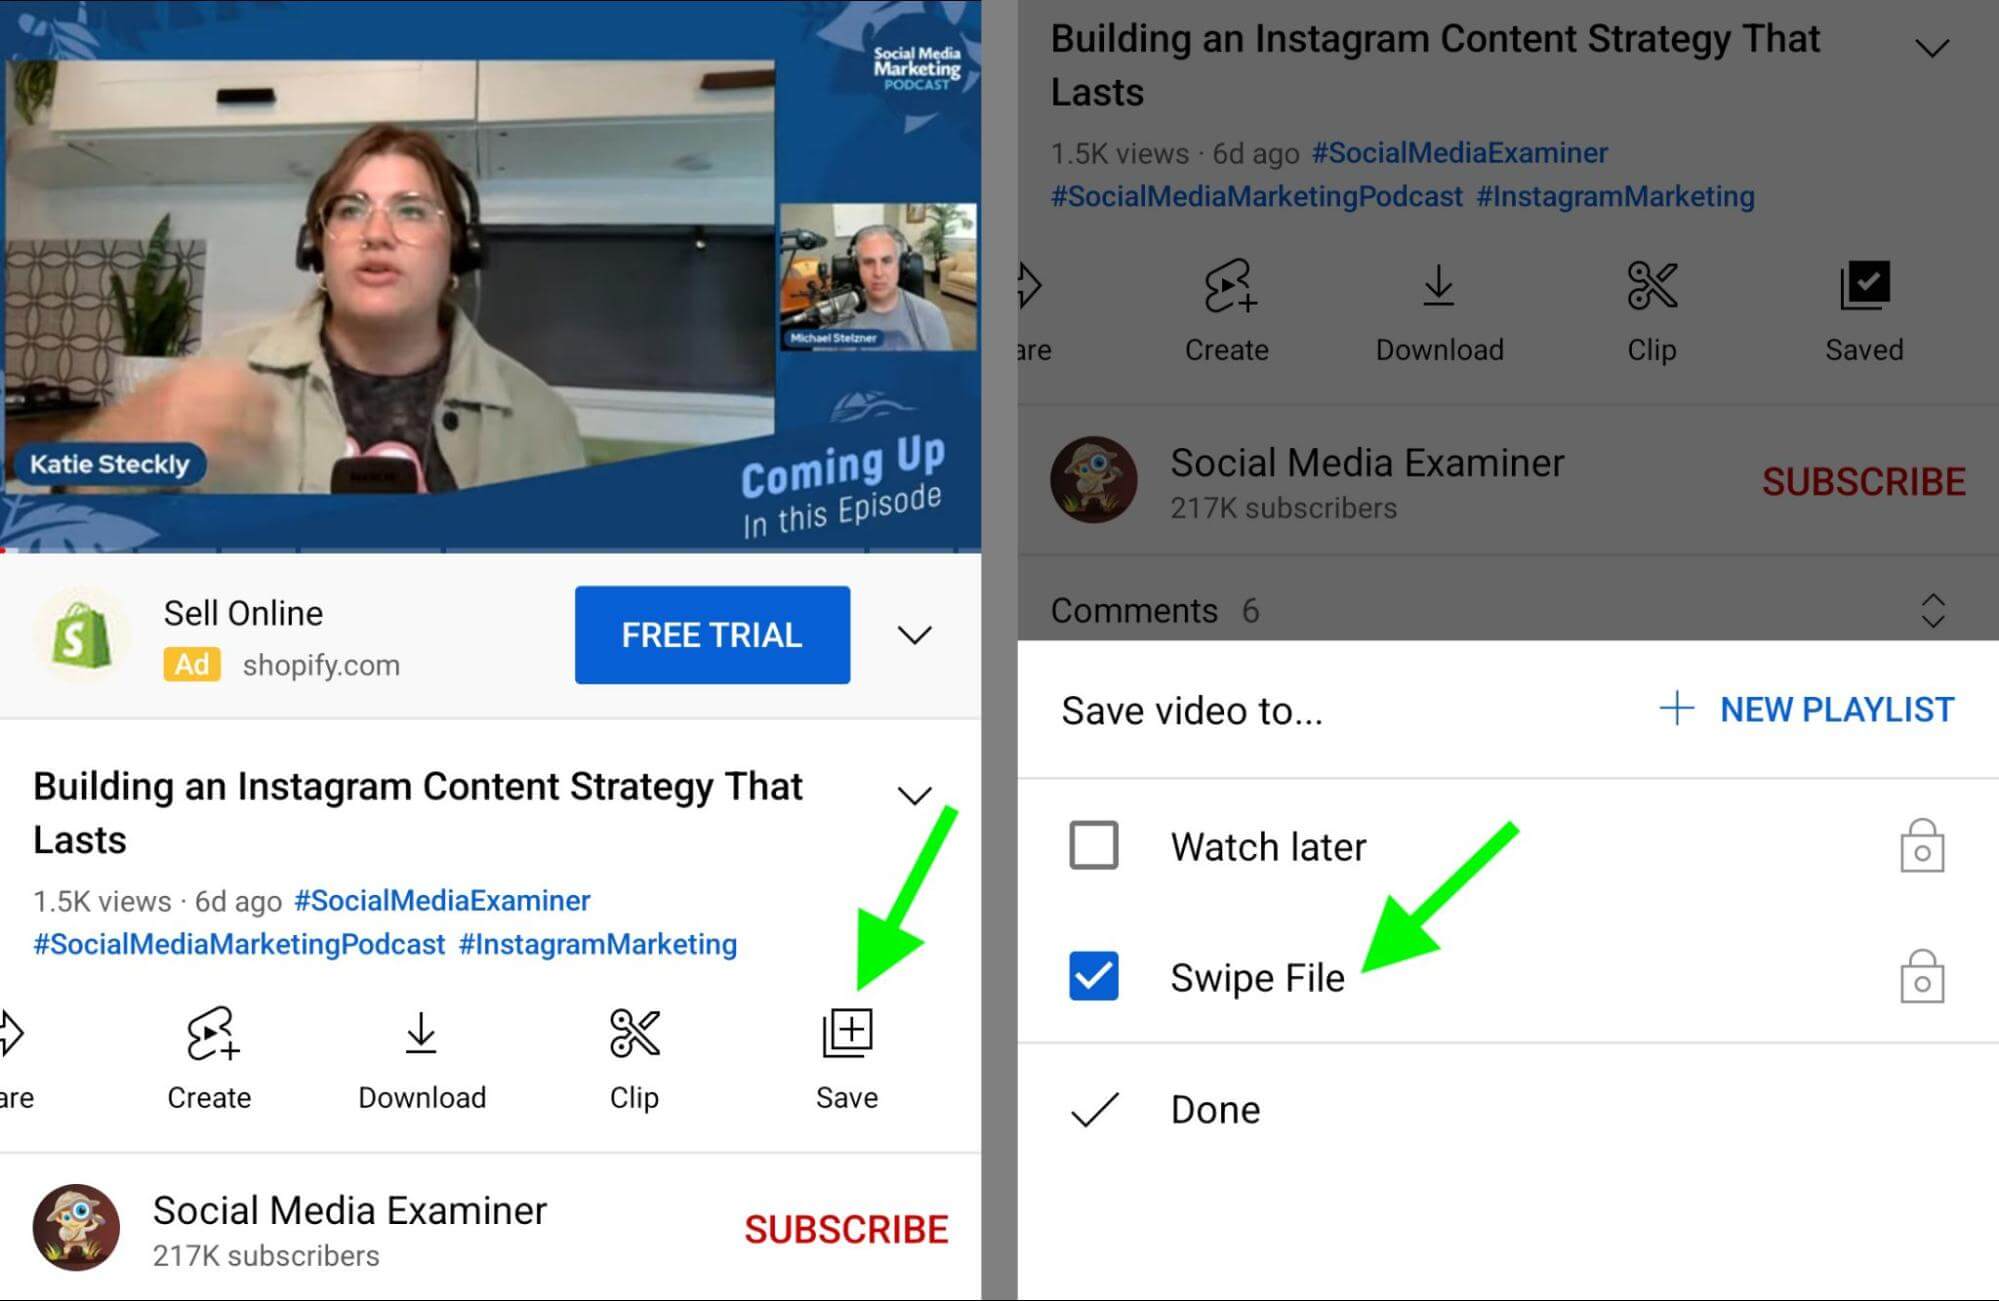Tap the Download arrow icon in left panel

point(421,1033)
